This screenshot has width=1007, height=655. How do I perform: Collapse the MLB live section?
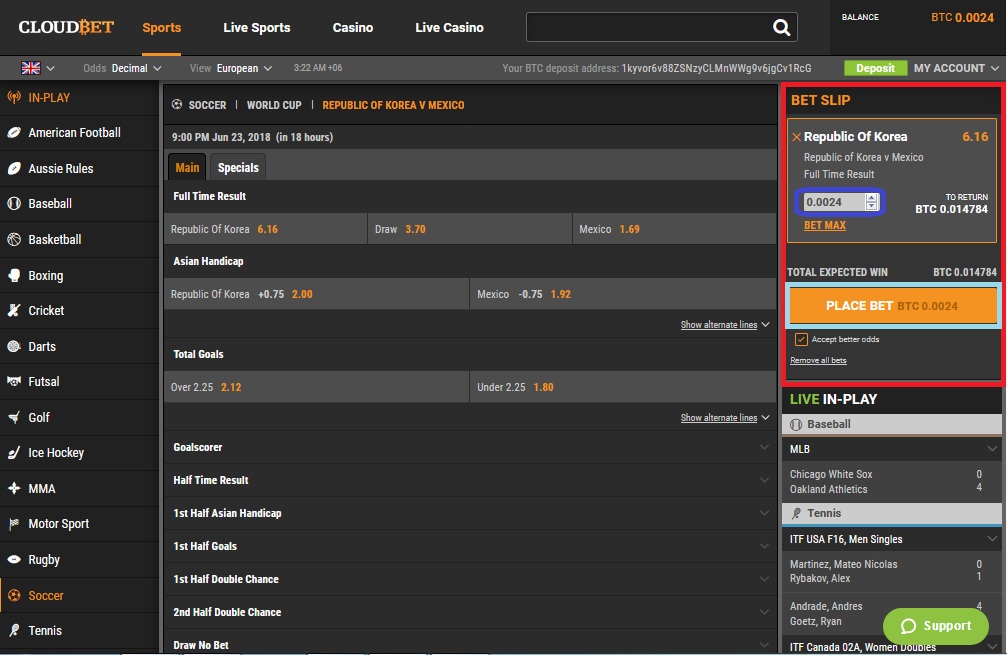click(x=892, y=449)
